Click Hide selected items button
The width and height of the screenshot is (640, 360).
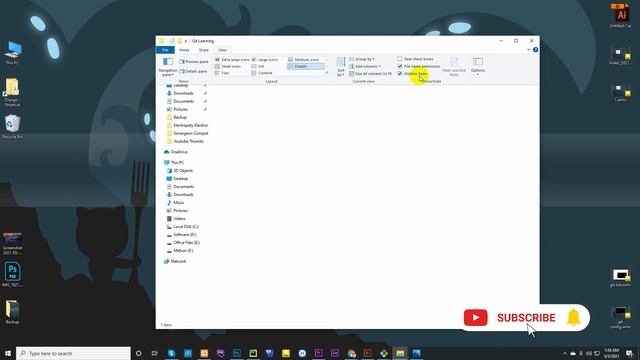click(454, 67)
